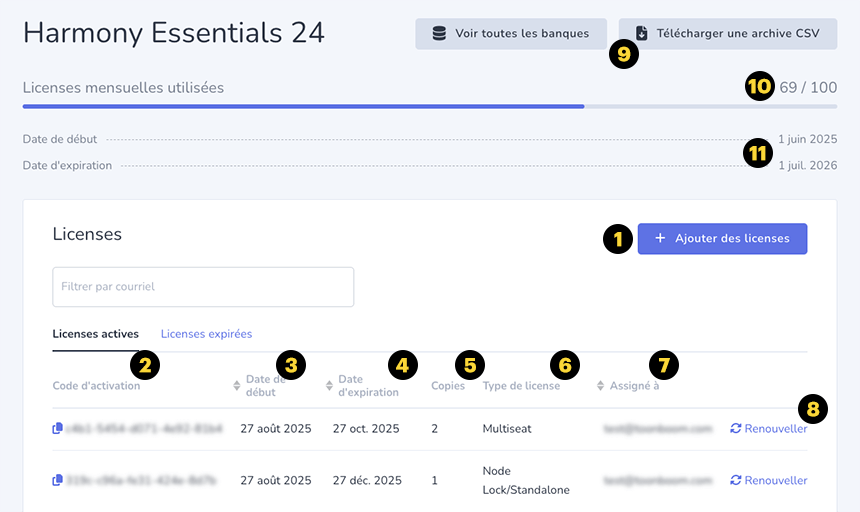The image size is (860, 512).
Task: Click the Copies column header
Action: point(448,386)
